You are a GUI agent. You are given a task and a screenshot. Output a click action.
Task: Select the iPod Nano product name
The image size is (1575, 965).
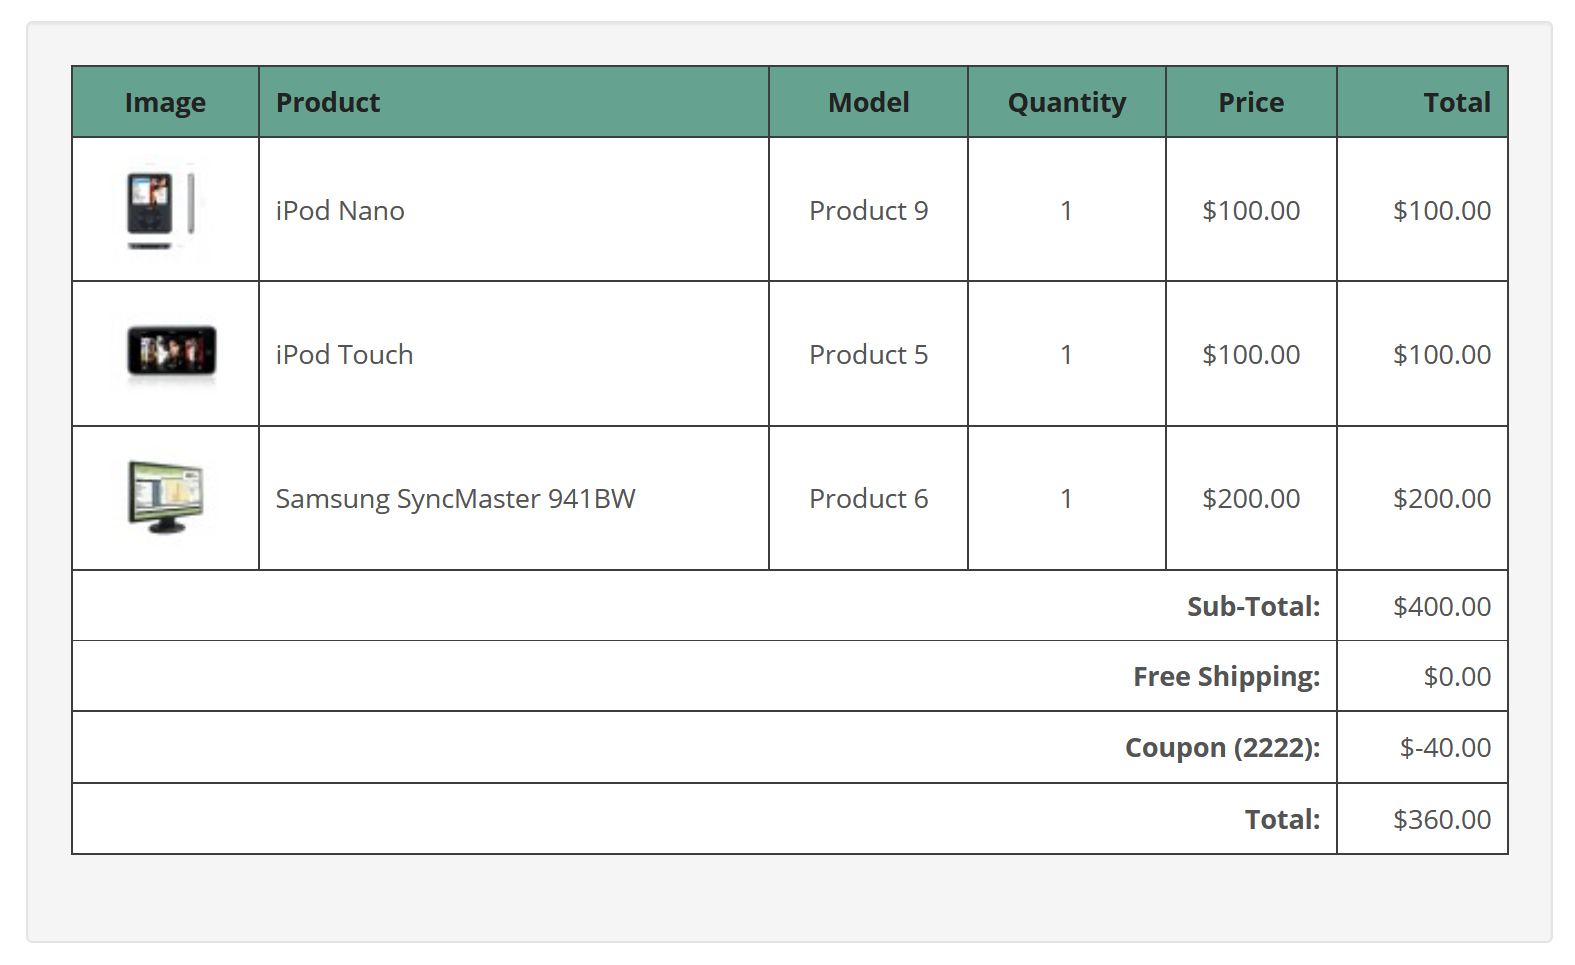[340, 211]
